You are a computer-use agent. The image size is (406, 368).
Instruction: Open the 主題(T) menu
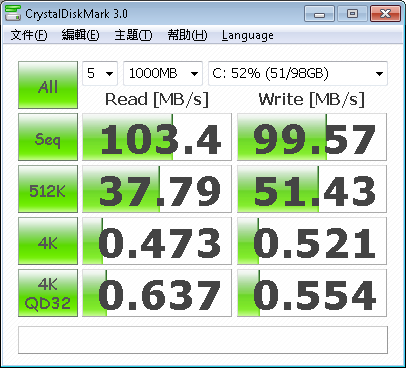[x=133, y=35]
